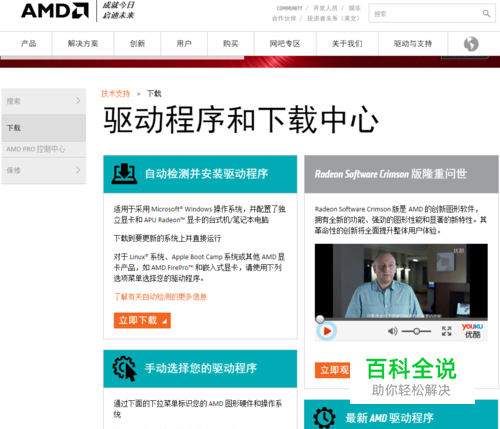
Task: Open AMD PRO 控制中心 sidebar link
Action: [36, 149]
